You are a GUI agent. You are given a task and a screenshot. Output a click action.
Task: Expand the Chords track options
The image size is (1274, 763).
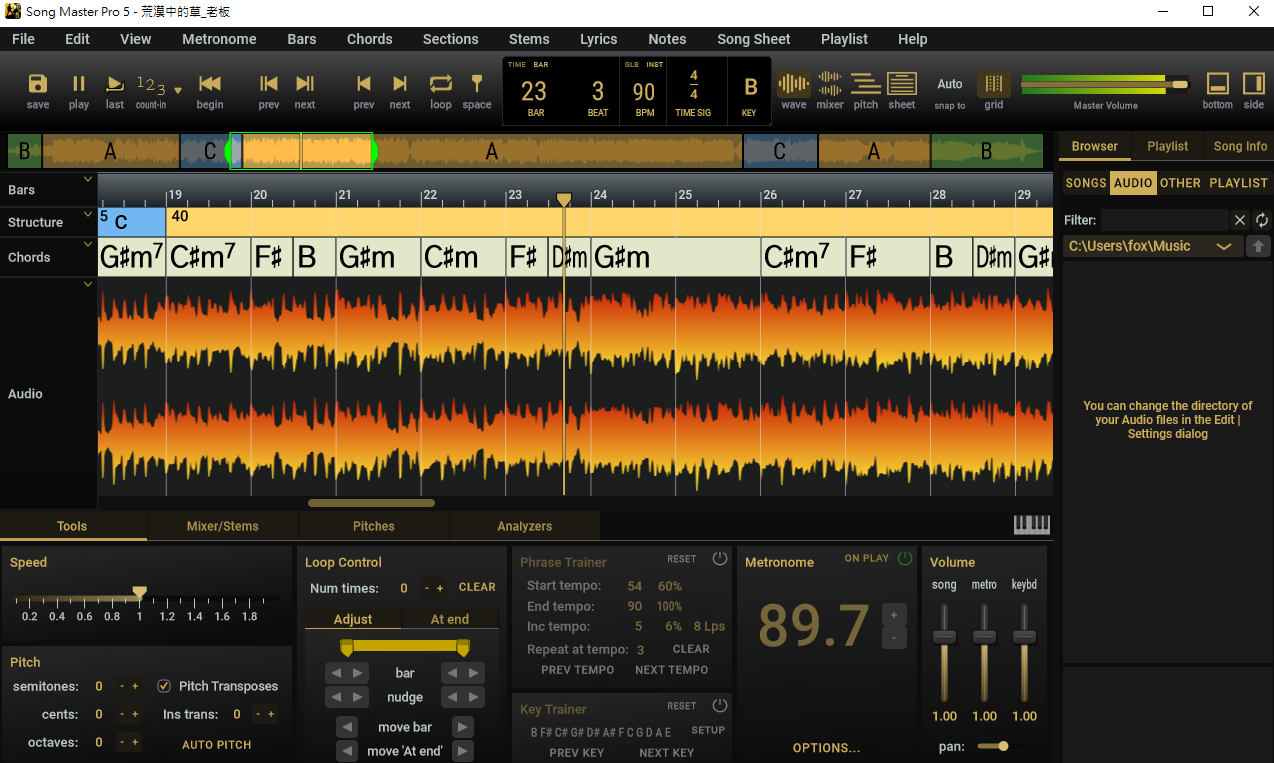pos(88,243)
